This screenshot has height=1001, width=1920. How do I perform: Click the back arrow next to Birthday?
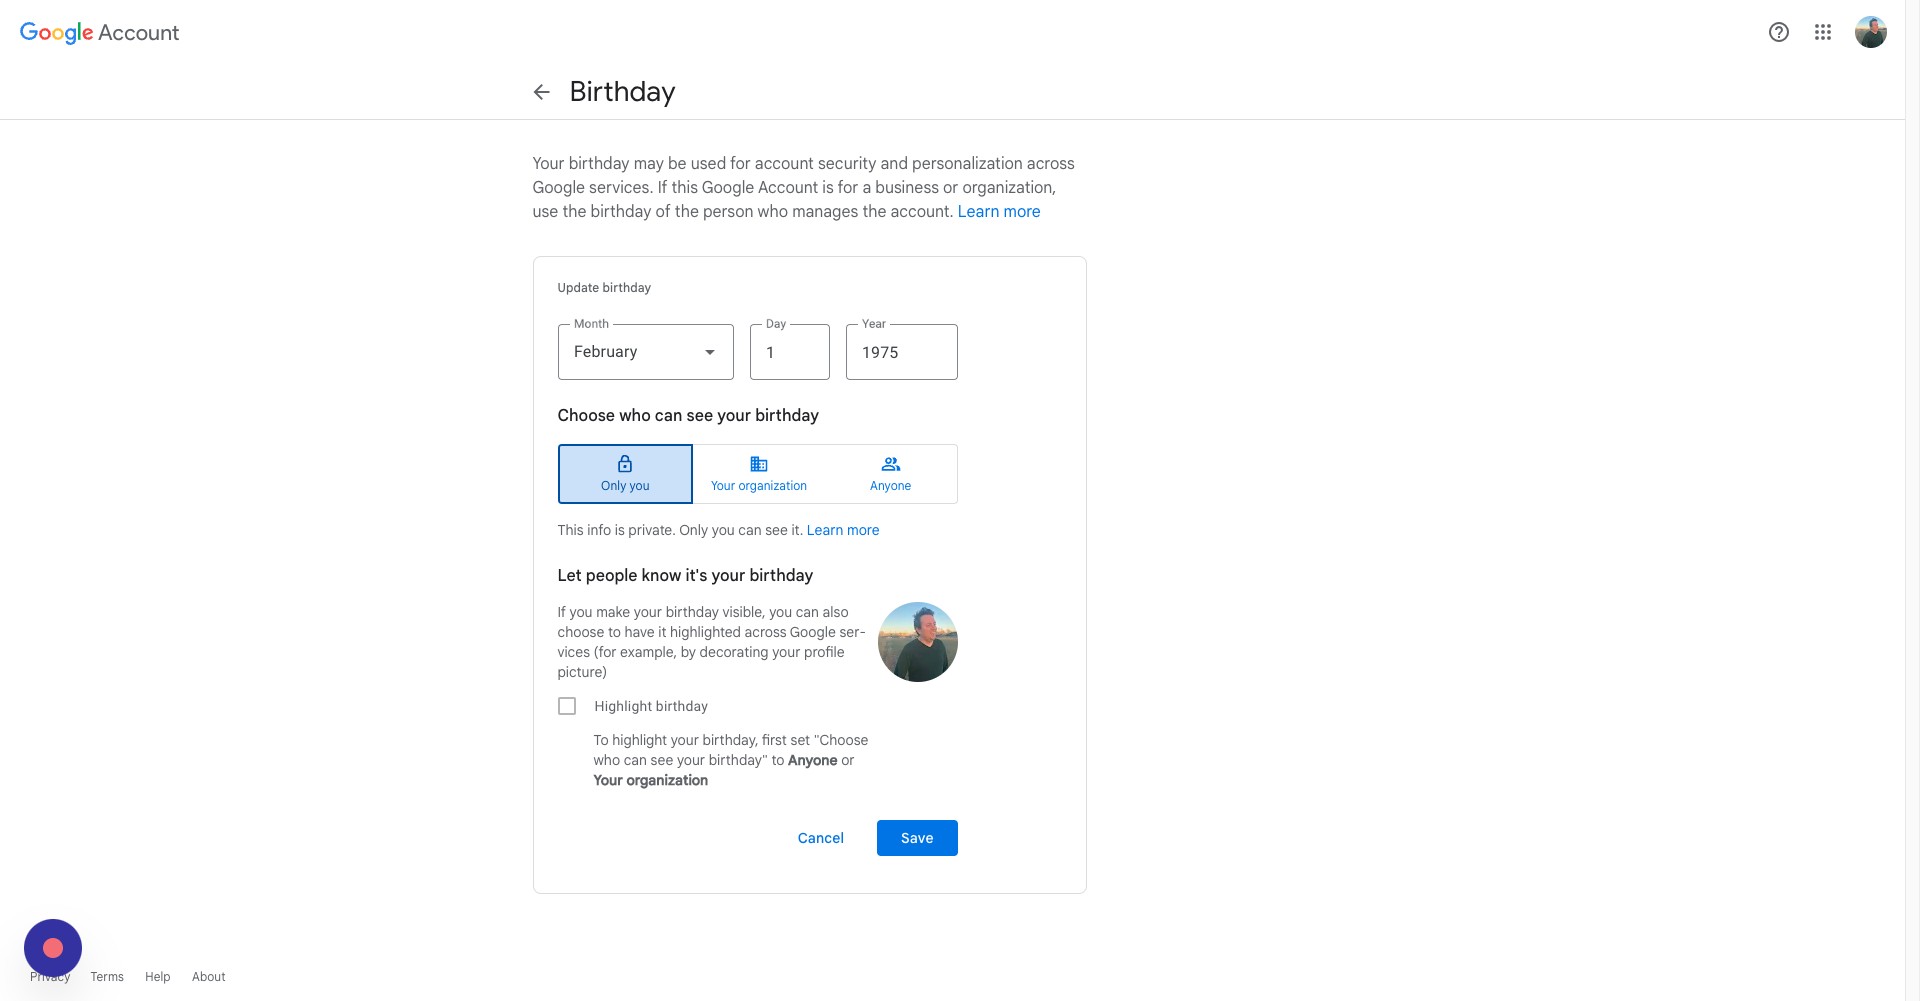coord(541,92)
